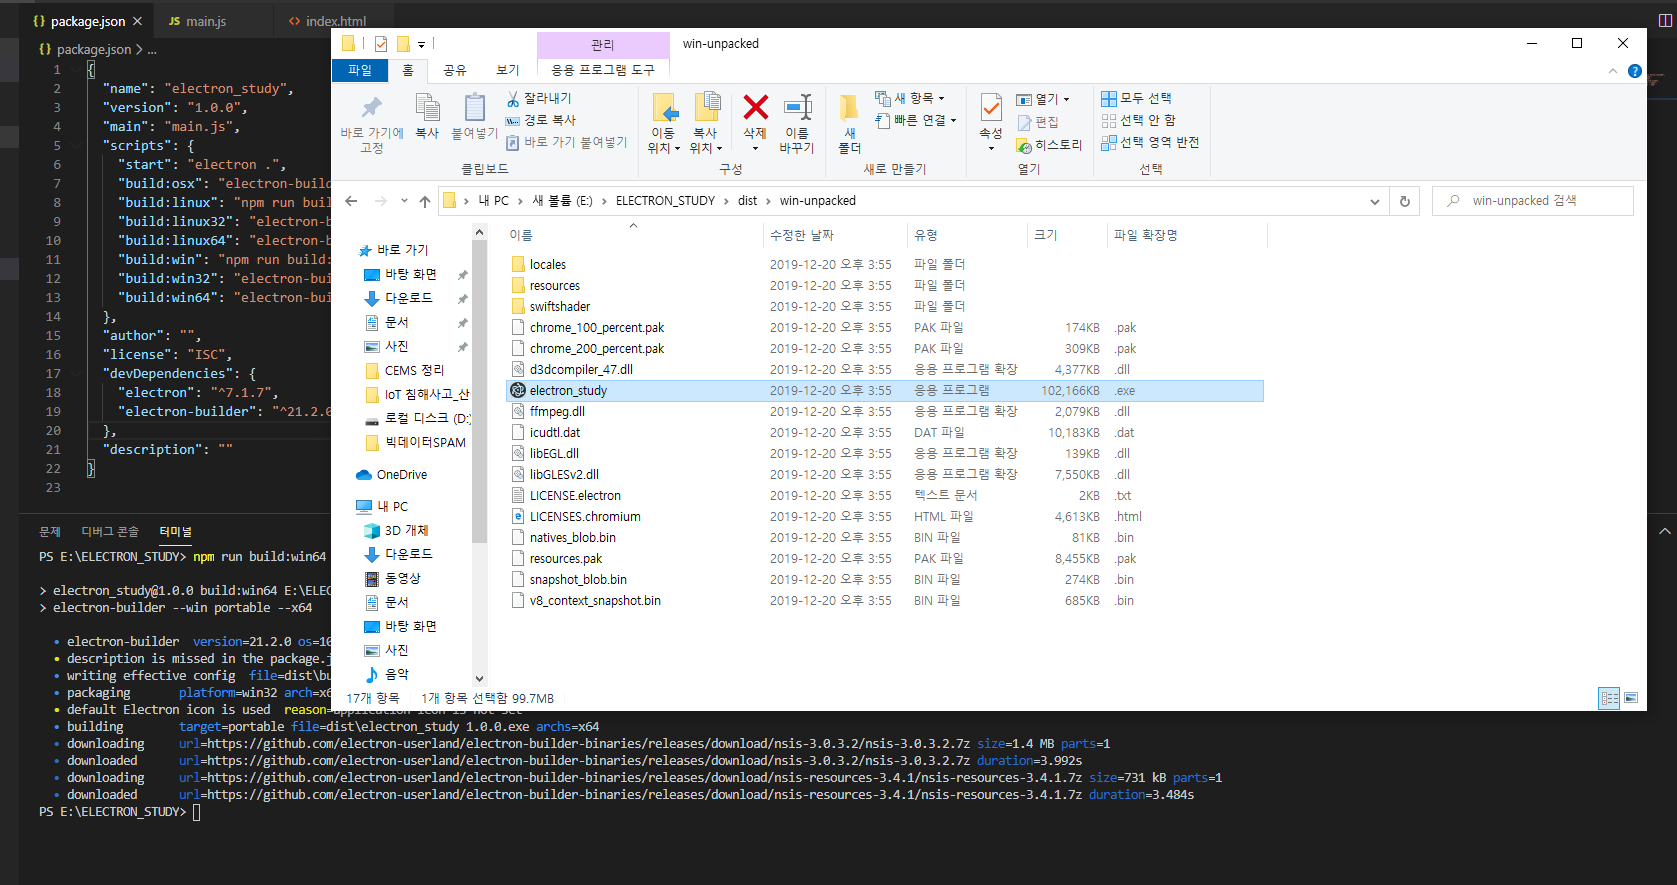The width and height of the screenshot is (1677, 885).
Task: Select the v8_context_snapshot.bin file
Action: pos(595,601)
